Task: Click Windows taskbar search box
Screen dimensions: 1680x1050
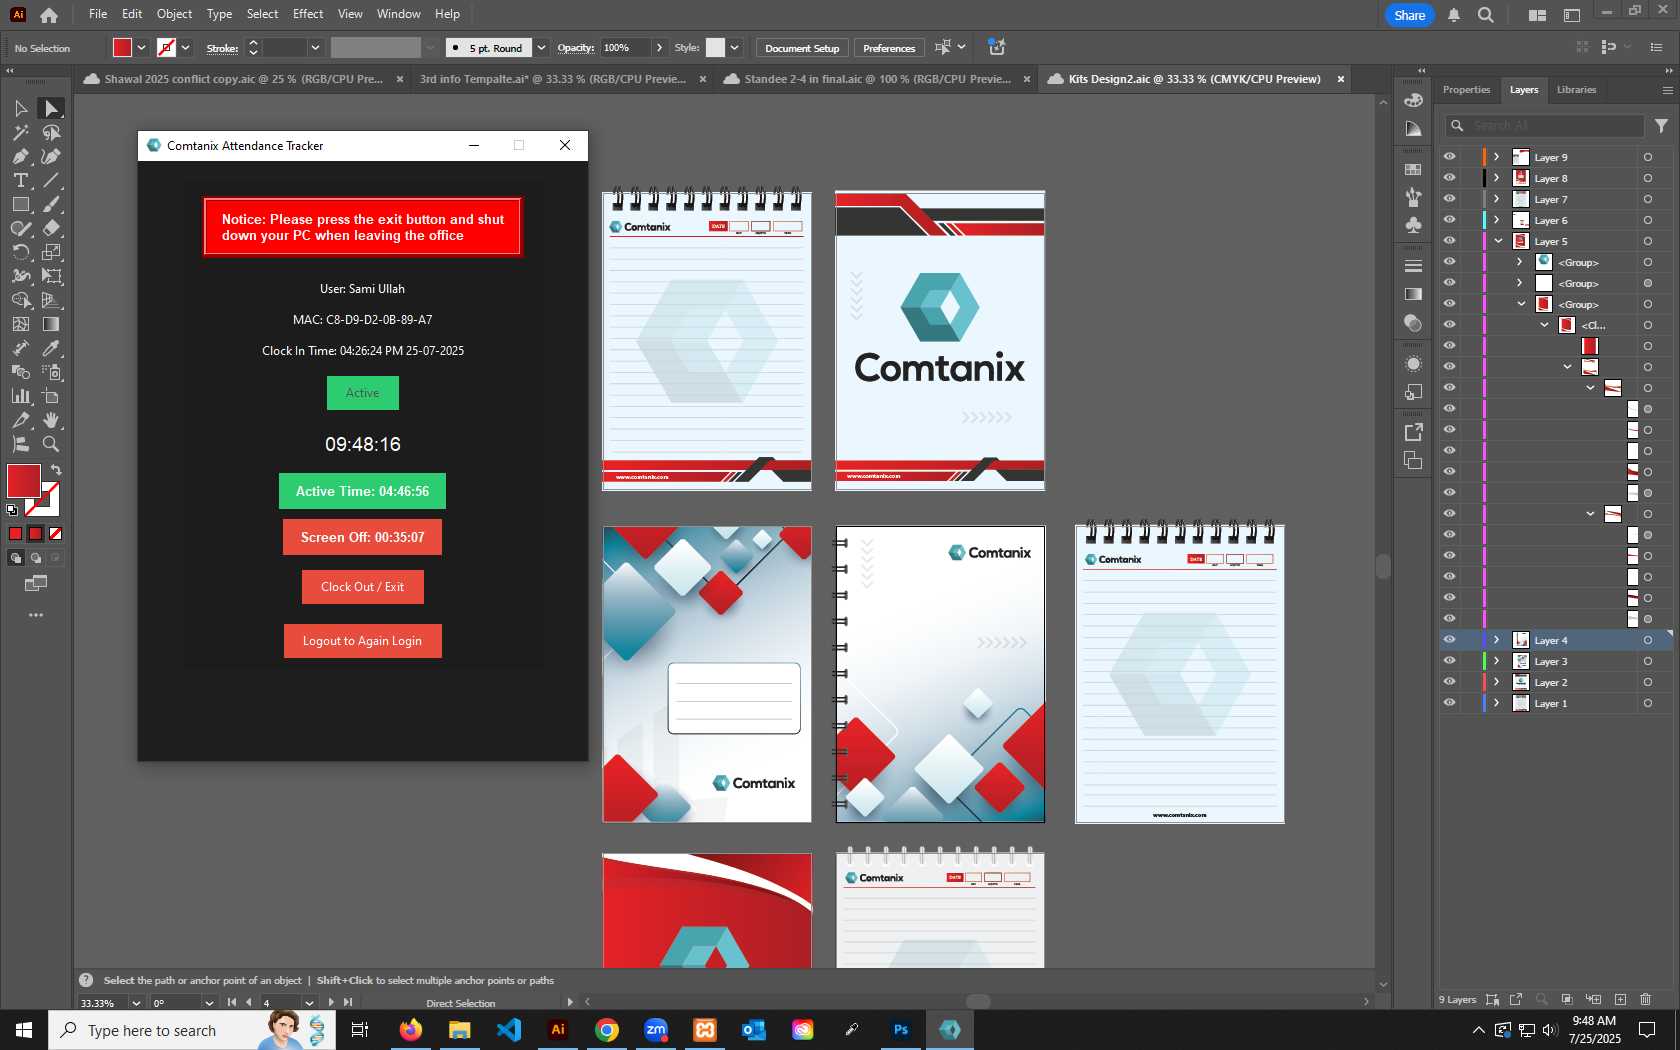Action: point(191,1030)
